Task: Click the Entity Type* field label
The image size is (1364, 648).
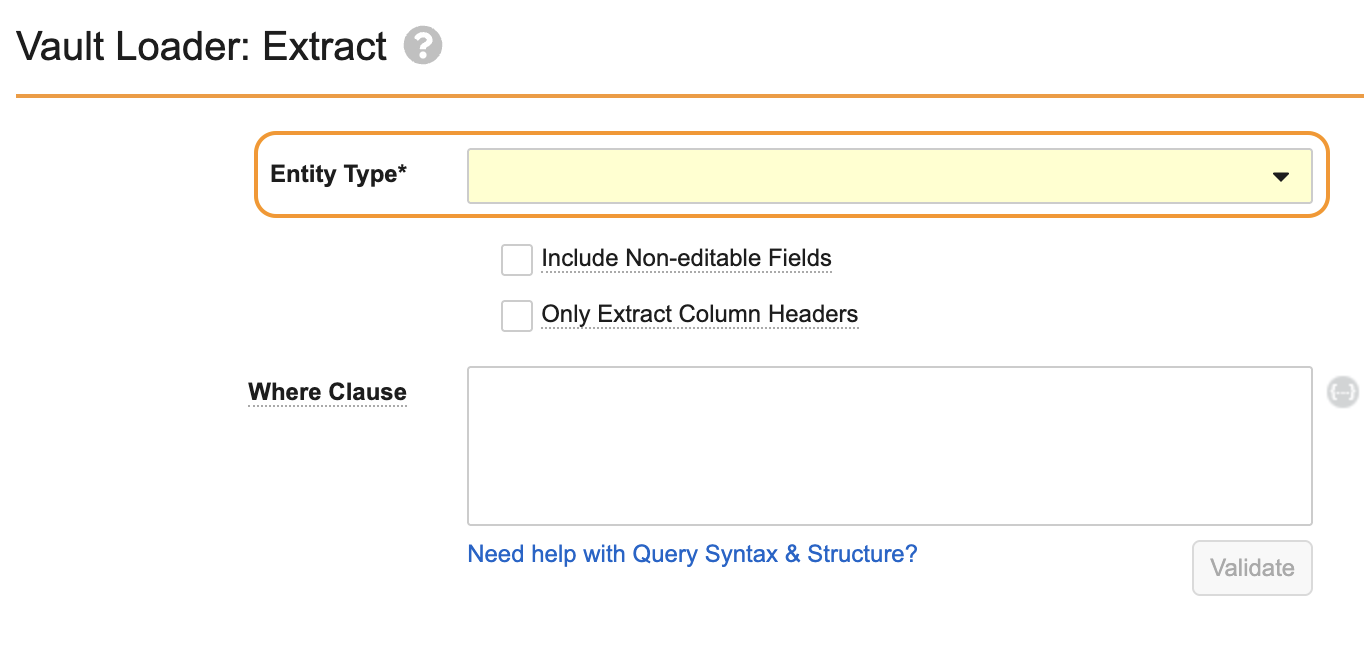Action: click(x=339, y=174)
